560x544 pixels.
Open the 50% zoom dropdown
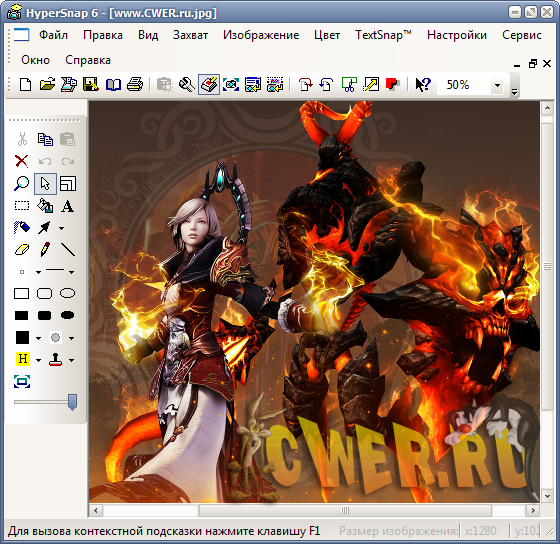497,85
